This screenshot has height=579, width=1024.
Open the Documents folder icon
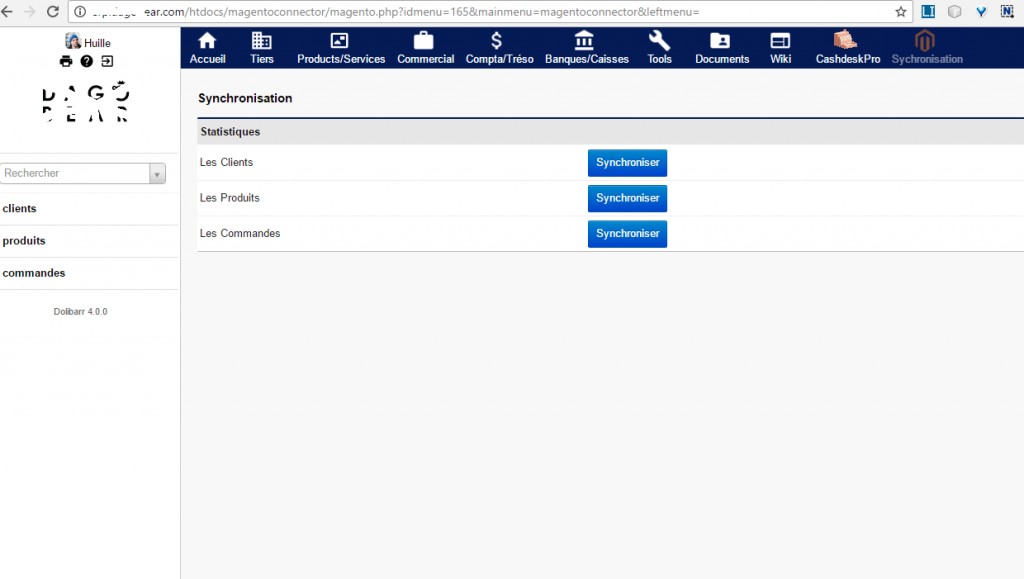click(720, 41)
